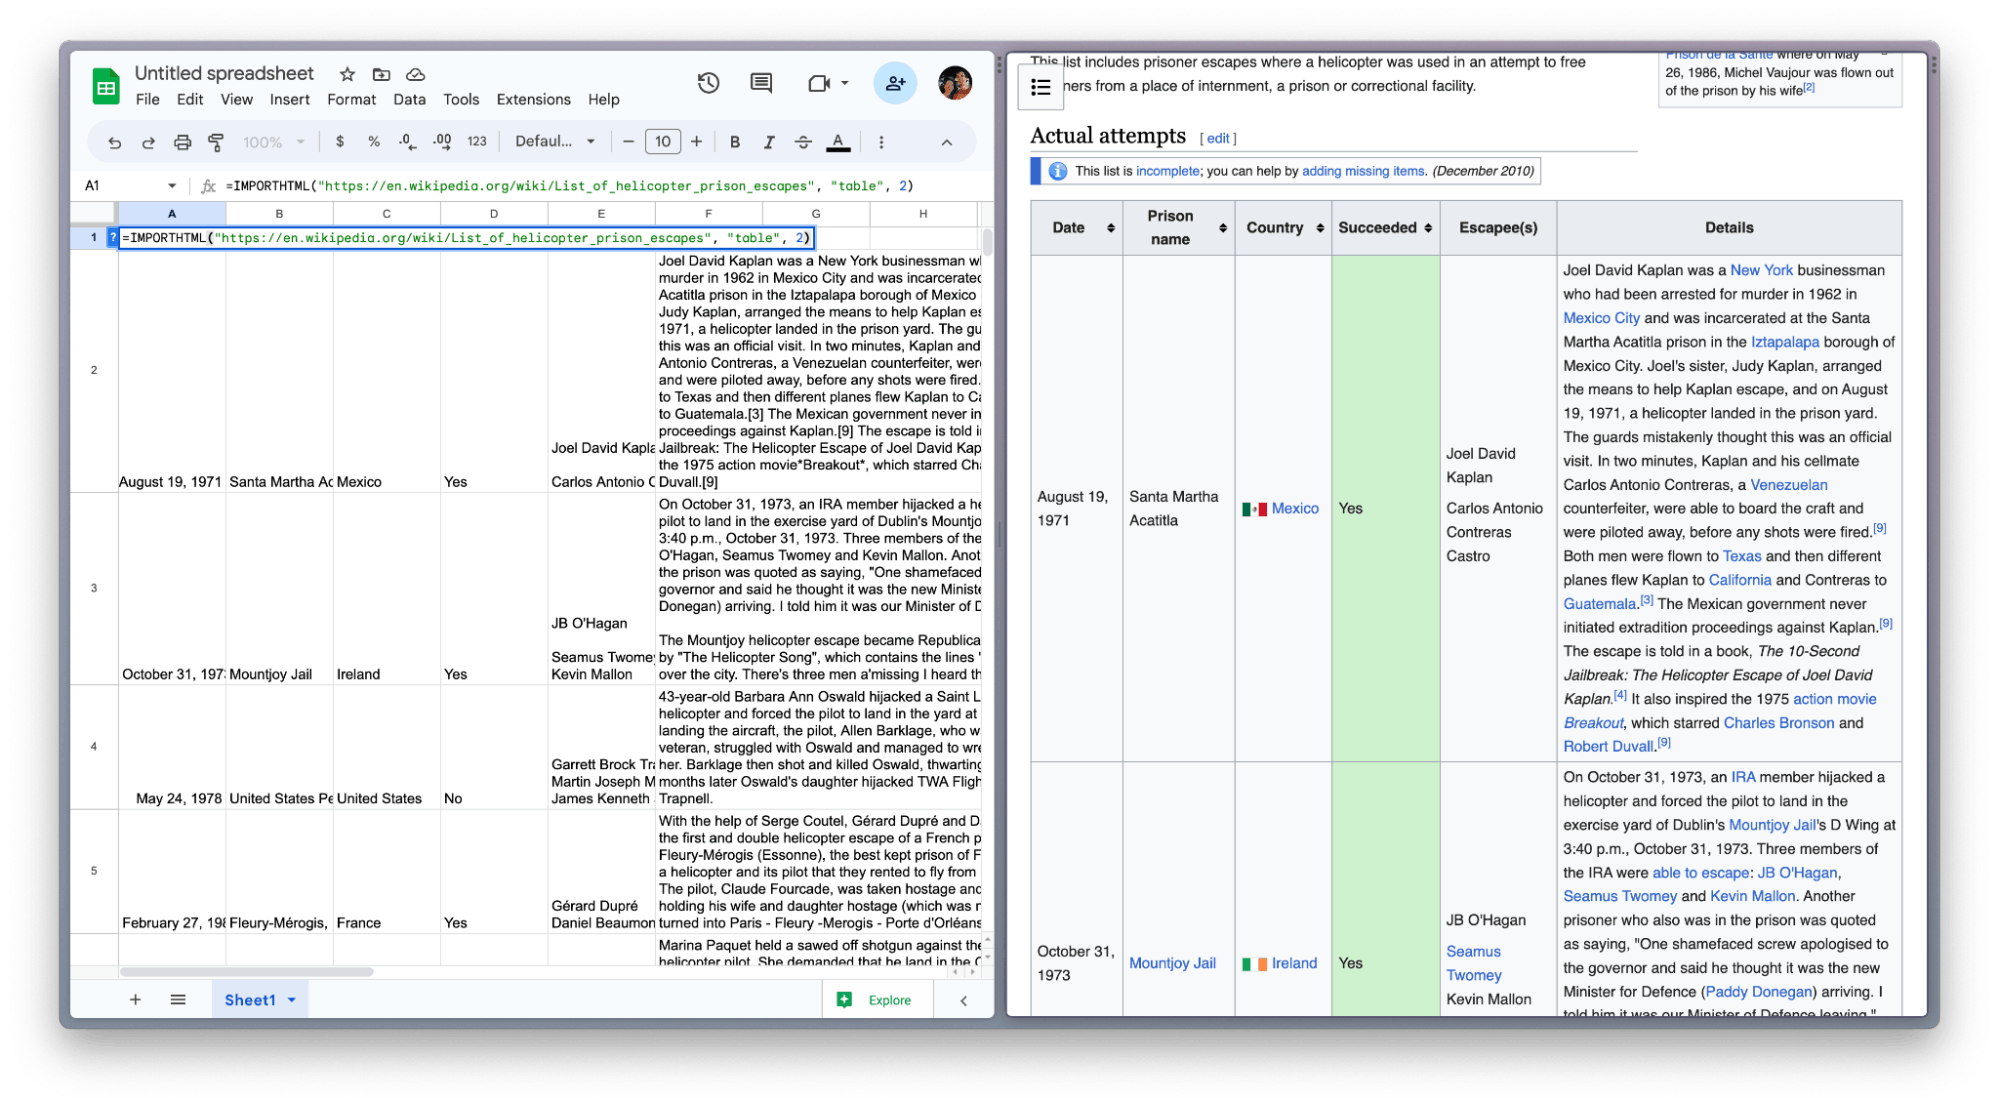The image size is (1999, 1108).
Task: Move spreadsheet with the folder icon
Action: pos(381,74)
